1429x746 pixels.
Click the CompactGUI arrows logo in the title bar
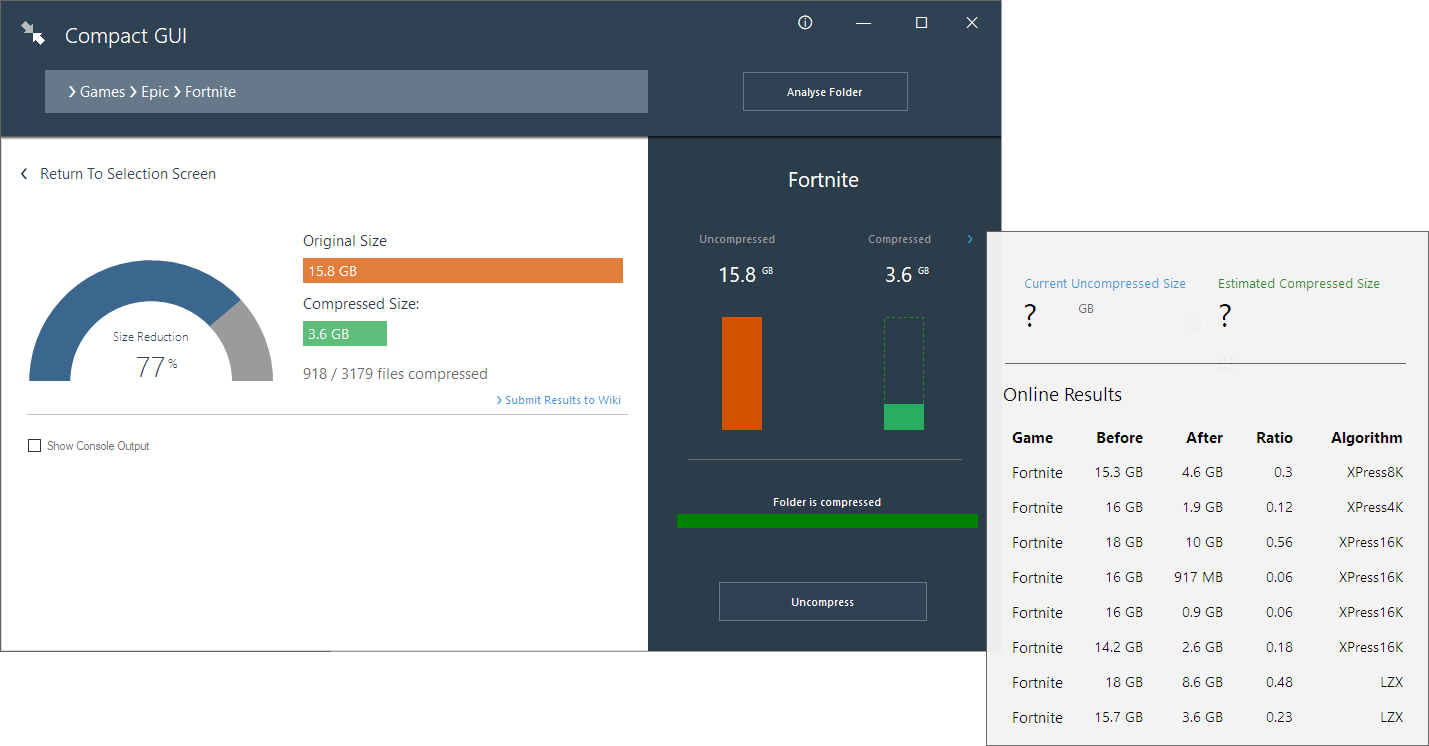pyautogui.click(x=33, y=31)
